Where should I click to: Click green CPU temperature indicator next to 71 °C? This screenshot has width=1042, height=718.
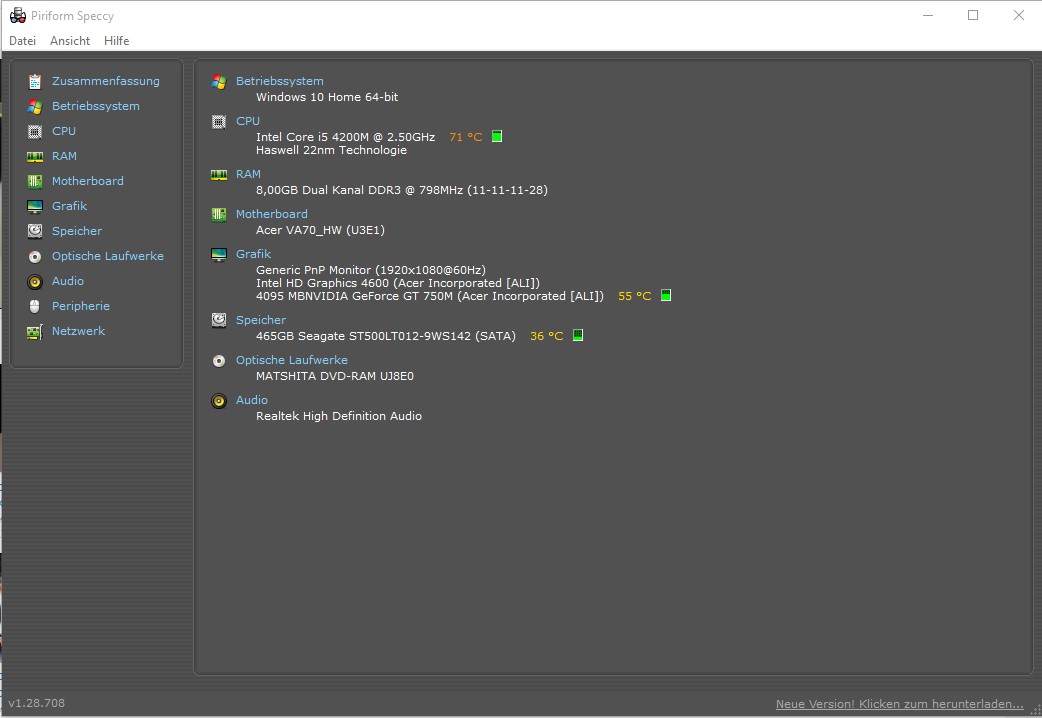tap(497, 136)
